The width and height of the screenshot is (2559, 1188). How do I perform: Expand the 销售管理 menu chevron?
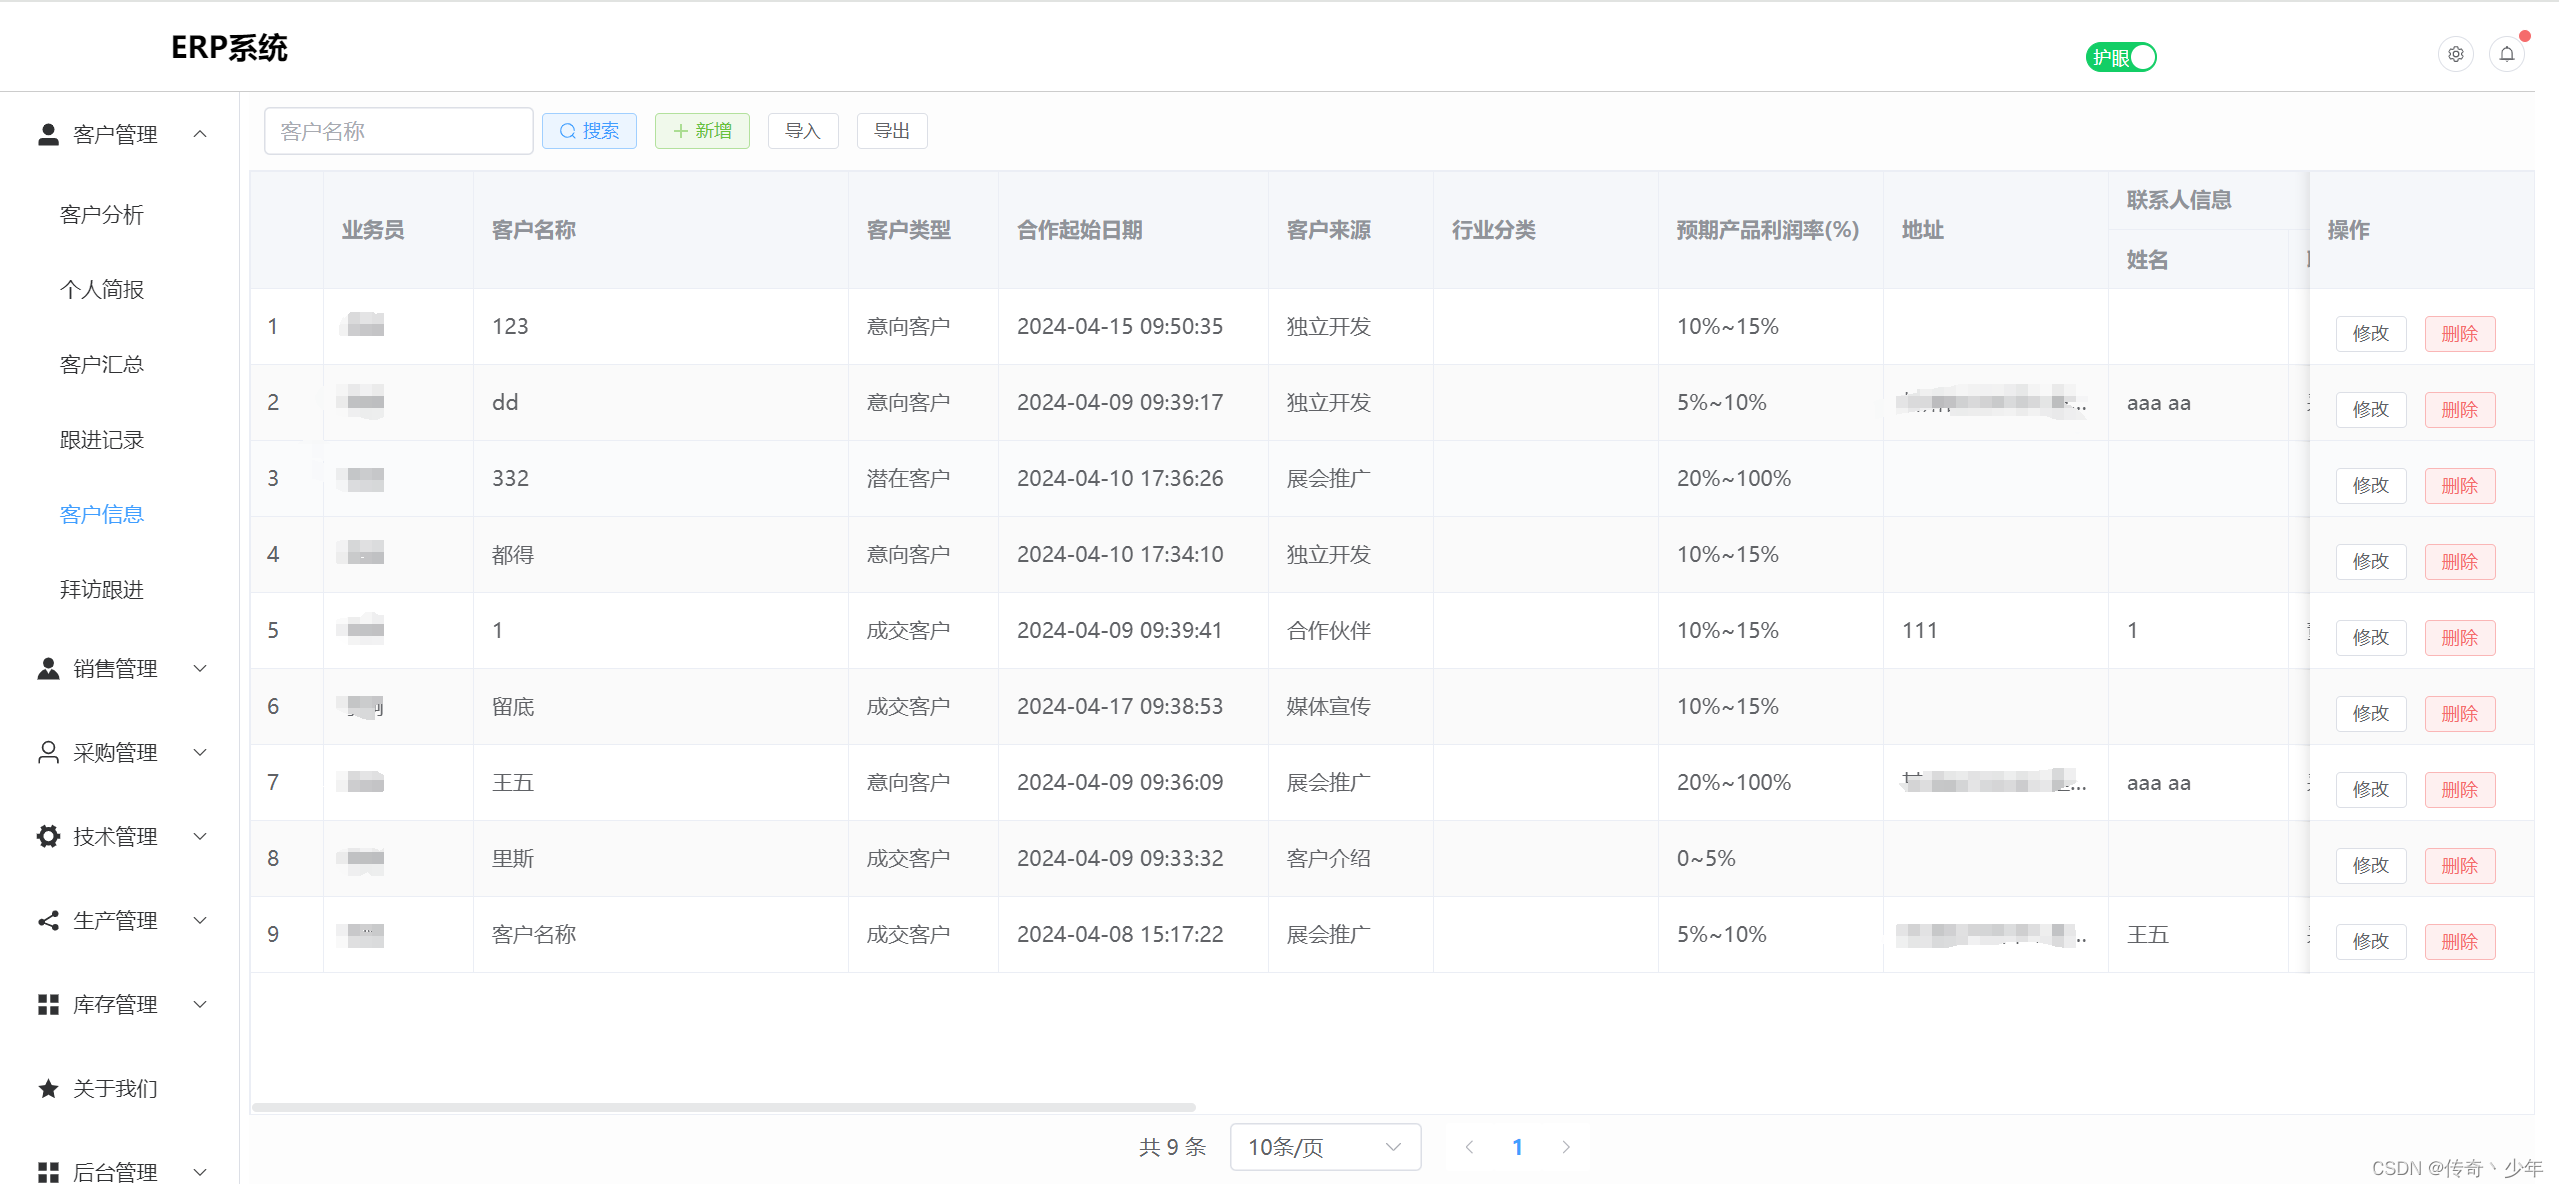tap(200, 668)
